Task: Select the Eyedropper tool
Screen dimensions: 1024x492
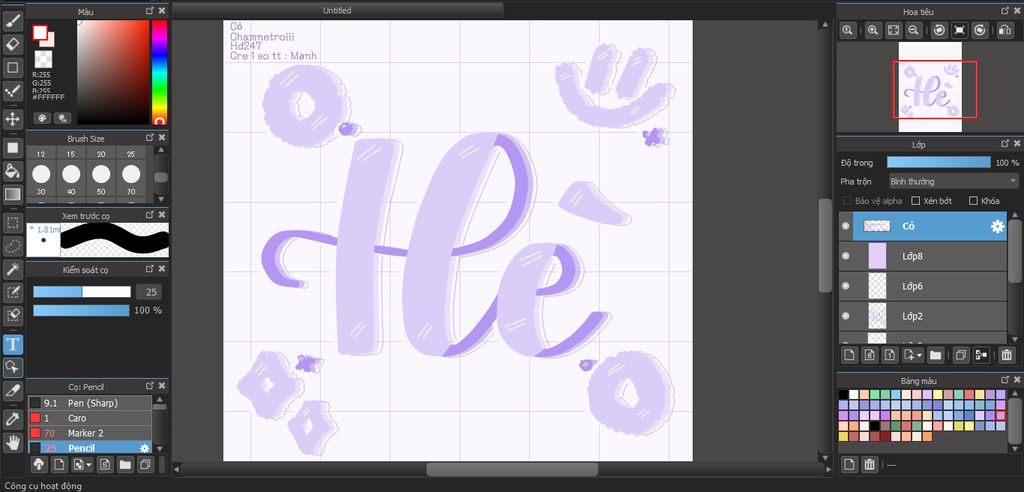Action: pos(12,418)
